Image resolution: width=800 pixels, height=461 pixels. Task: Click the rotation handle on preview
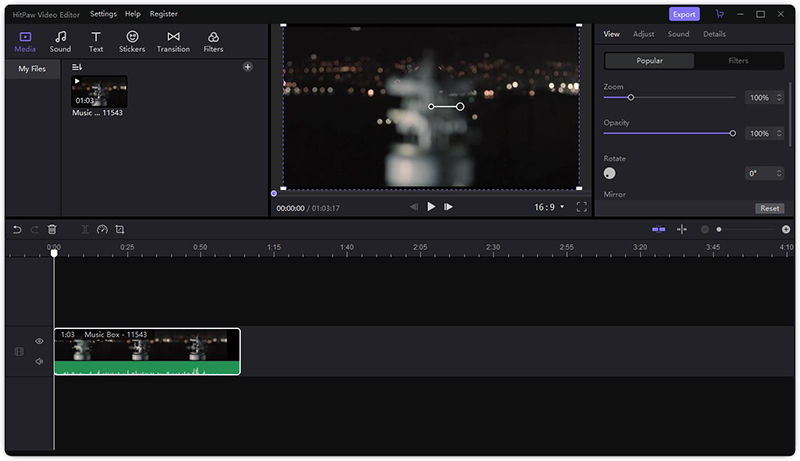click(460, 107)
